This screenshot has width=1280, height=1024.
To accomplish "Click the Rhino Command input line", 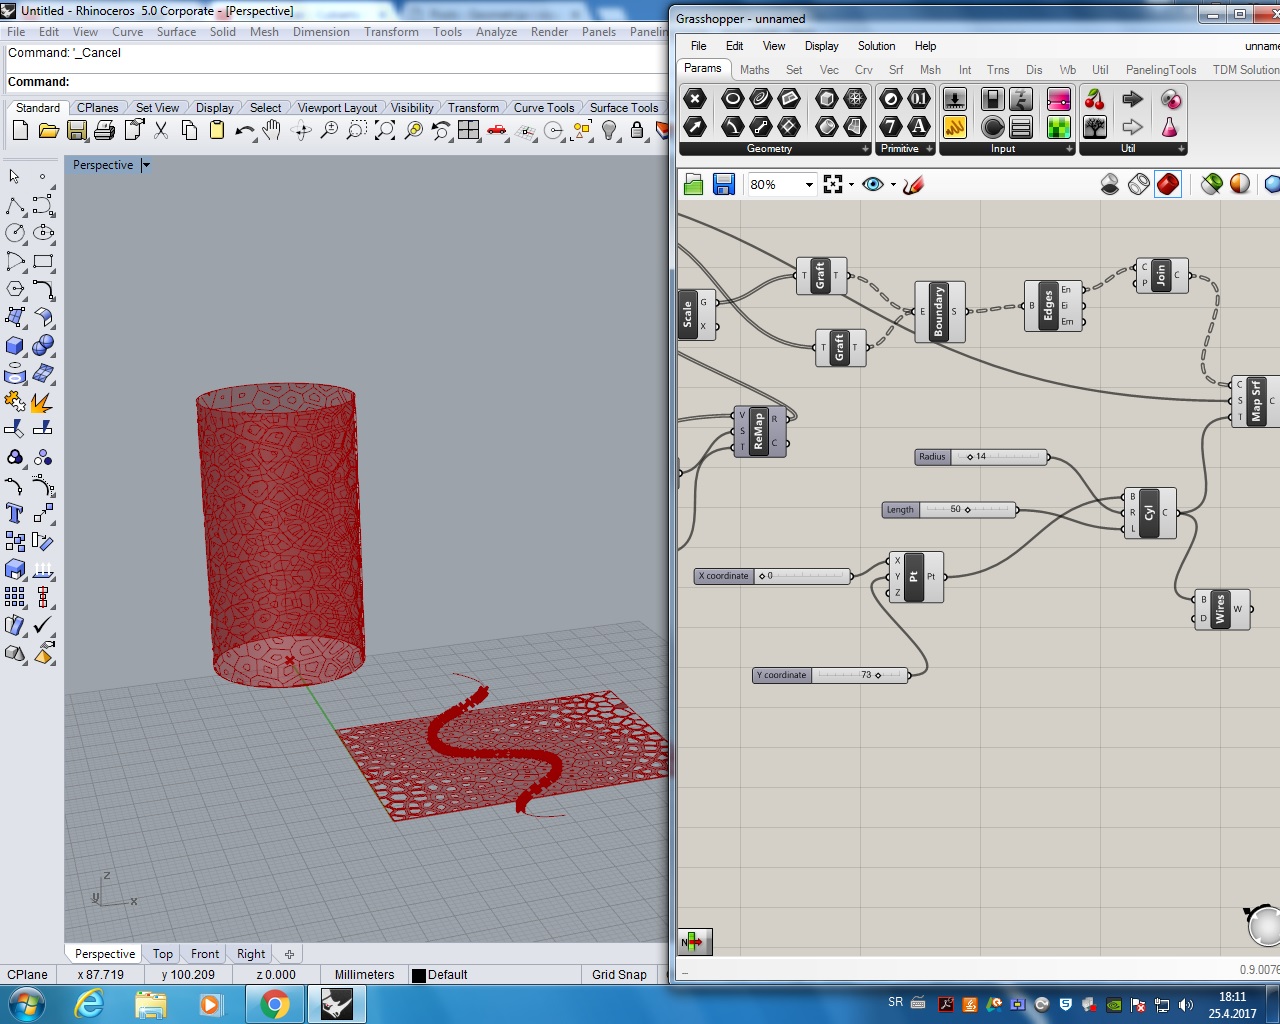I will [x=335, y=82].
